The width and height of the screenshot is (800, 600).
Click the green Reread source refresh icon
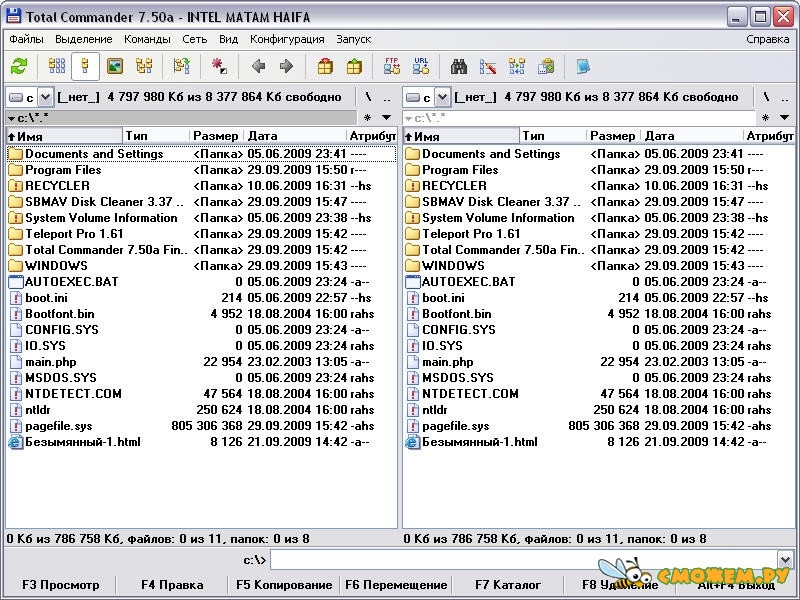tap(19, 66)
